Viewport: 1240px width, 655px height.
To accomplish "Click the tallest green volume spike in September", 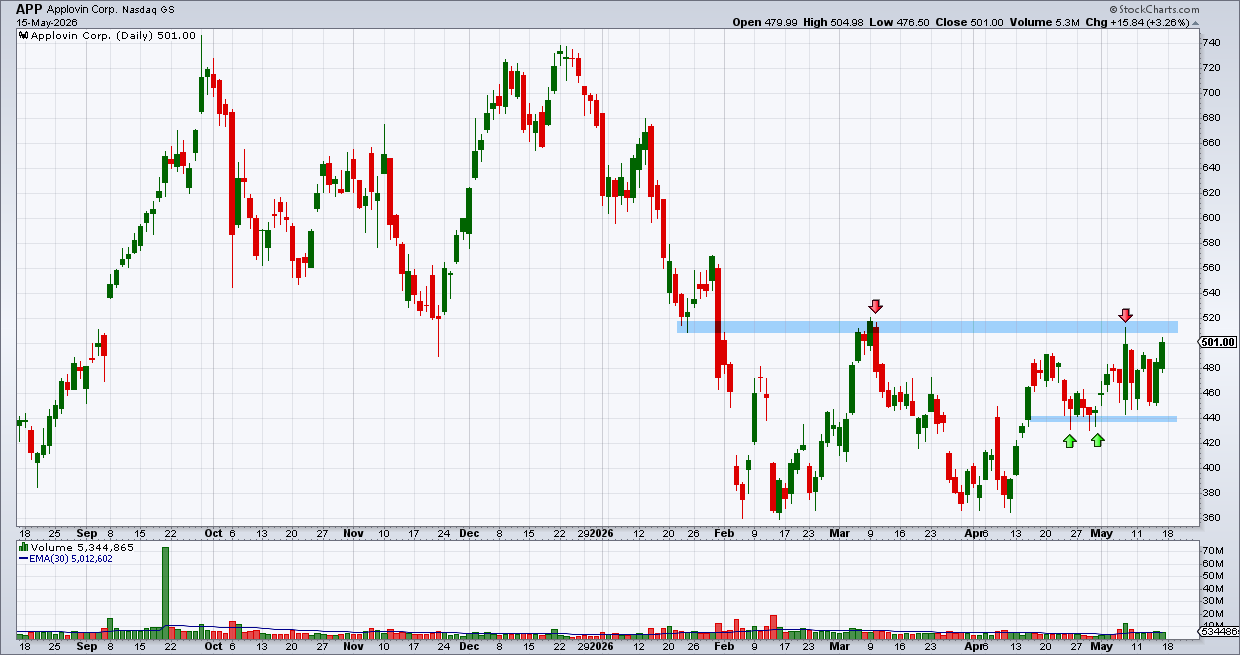I will 166,592.
